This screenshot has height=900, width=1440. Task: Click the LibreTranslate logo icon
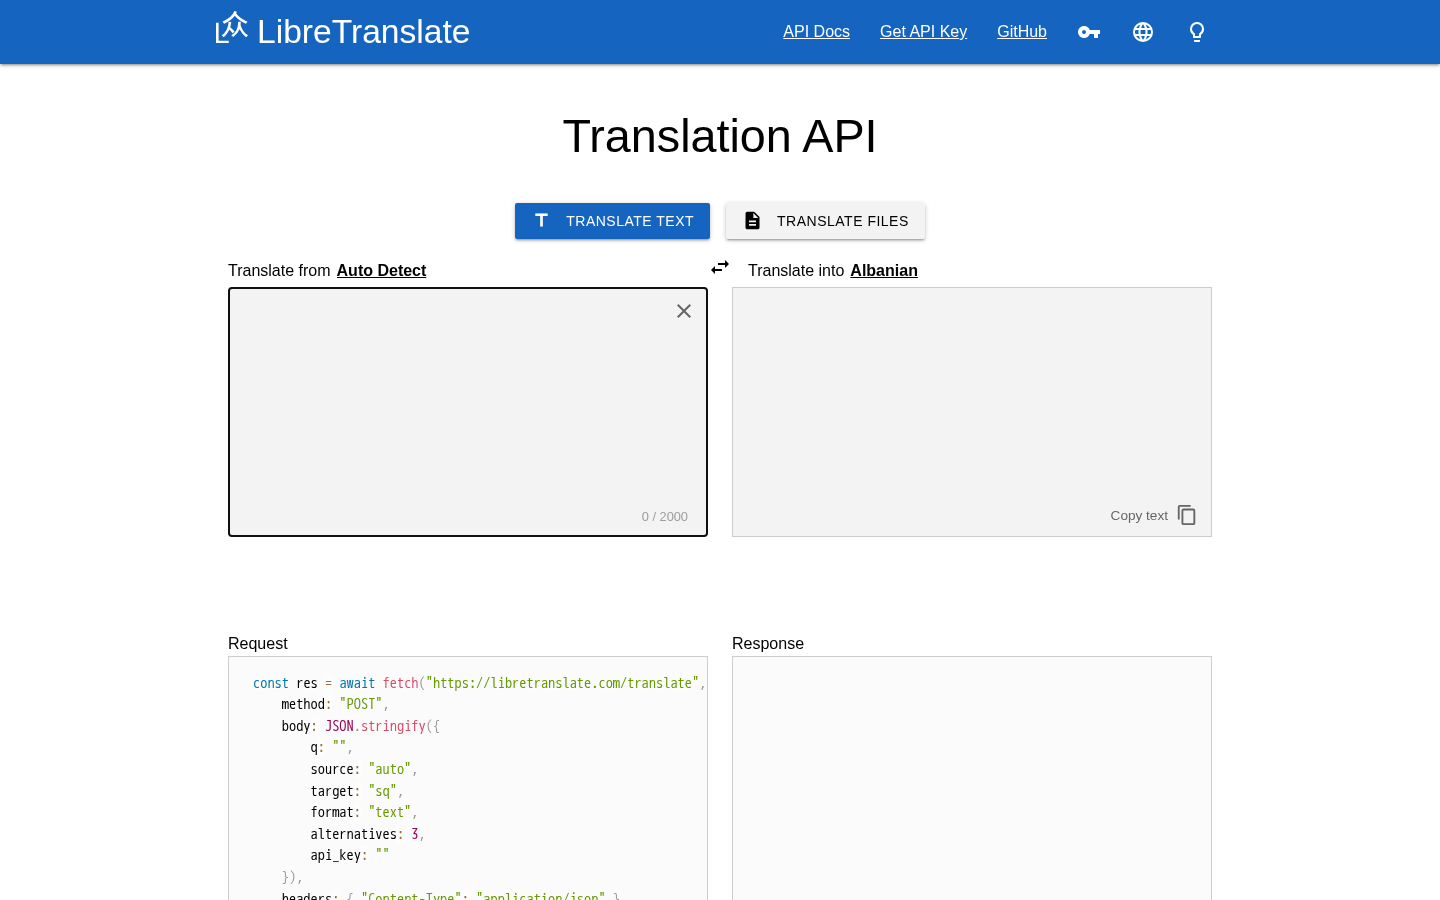(231, 28)
